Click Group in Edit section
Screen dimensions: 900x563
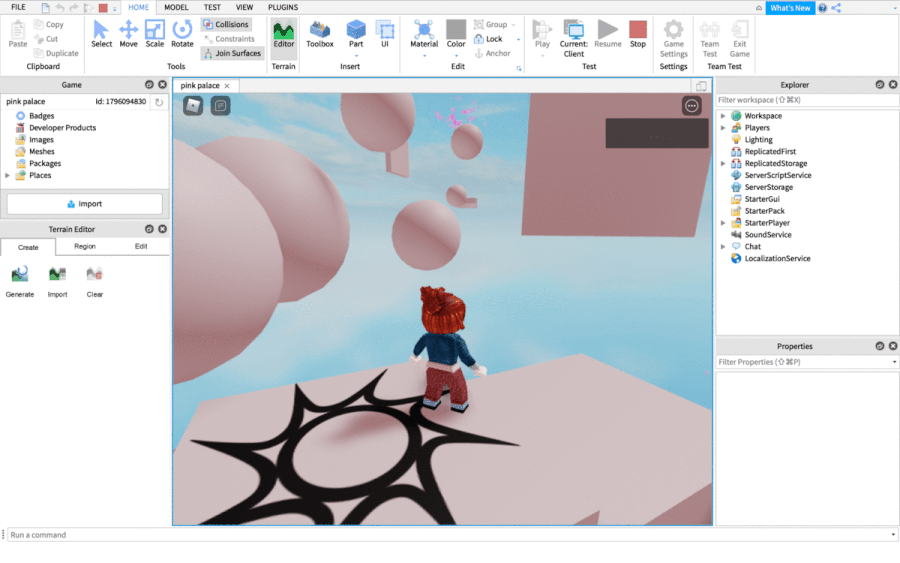[x=491, y=25]
